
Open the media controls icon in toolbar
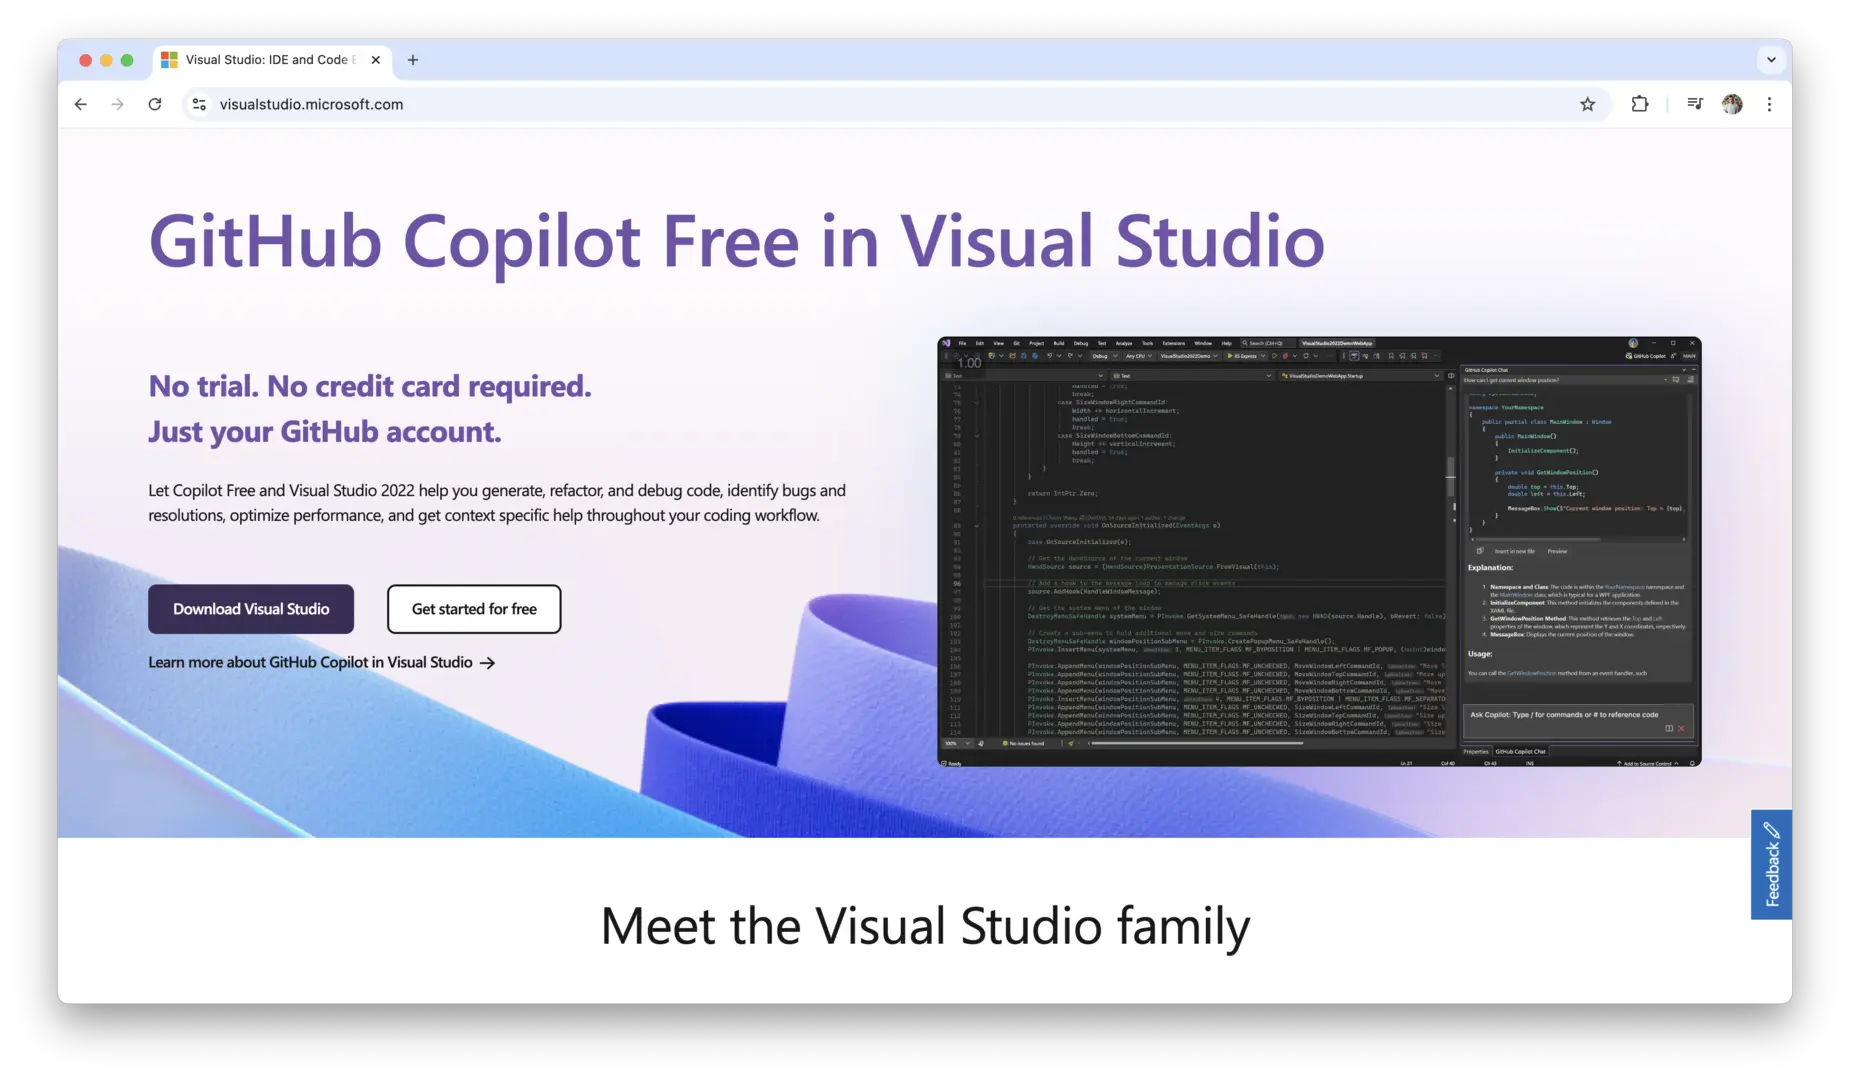click(x=1694, y=104)
